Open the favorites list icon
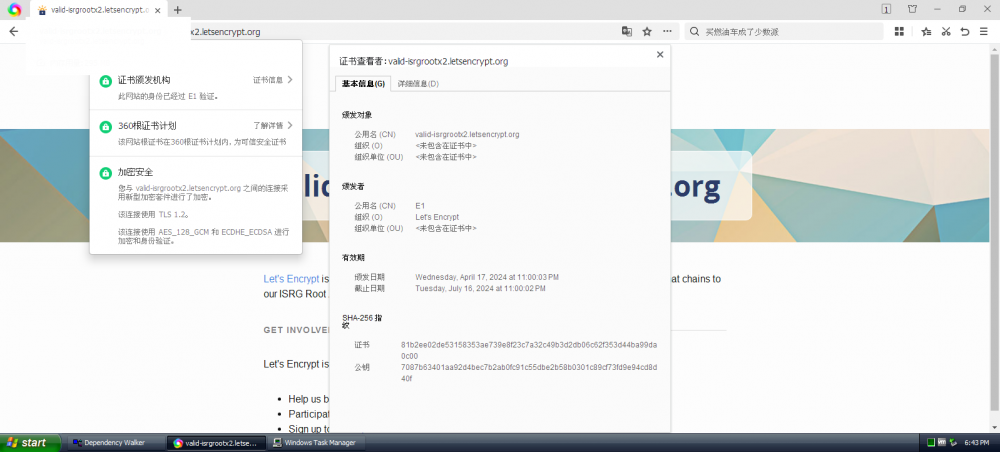This screenshot has width=1000, height=452. pyautogui.click(x=925, y=31)
